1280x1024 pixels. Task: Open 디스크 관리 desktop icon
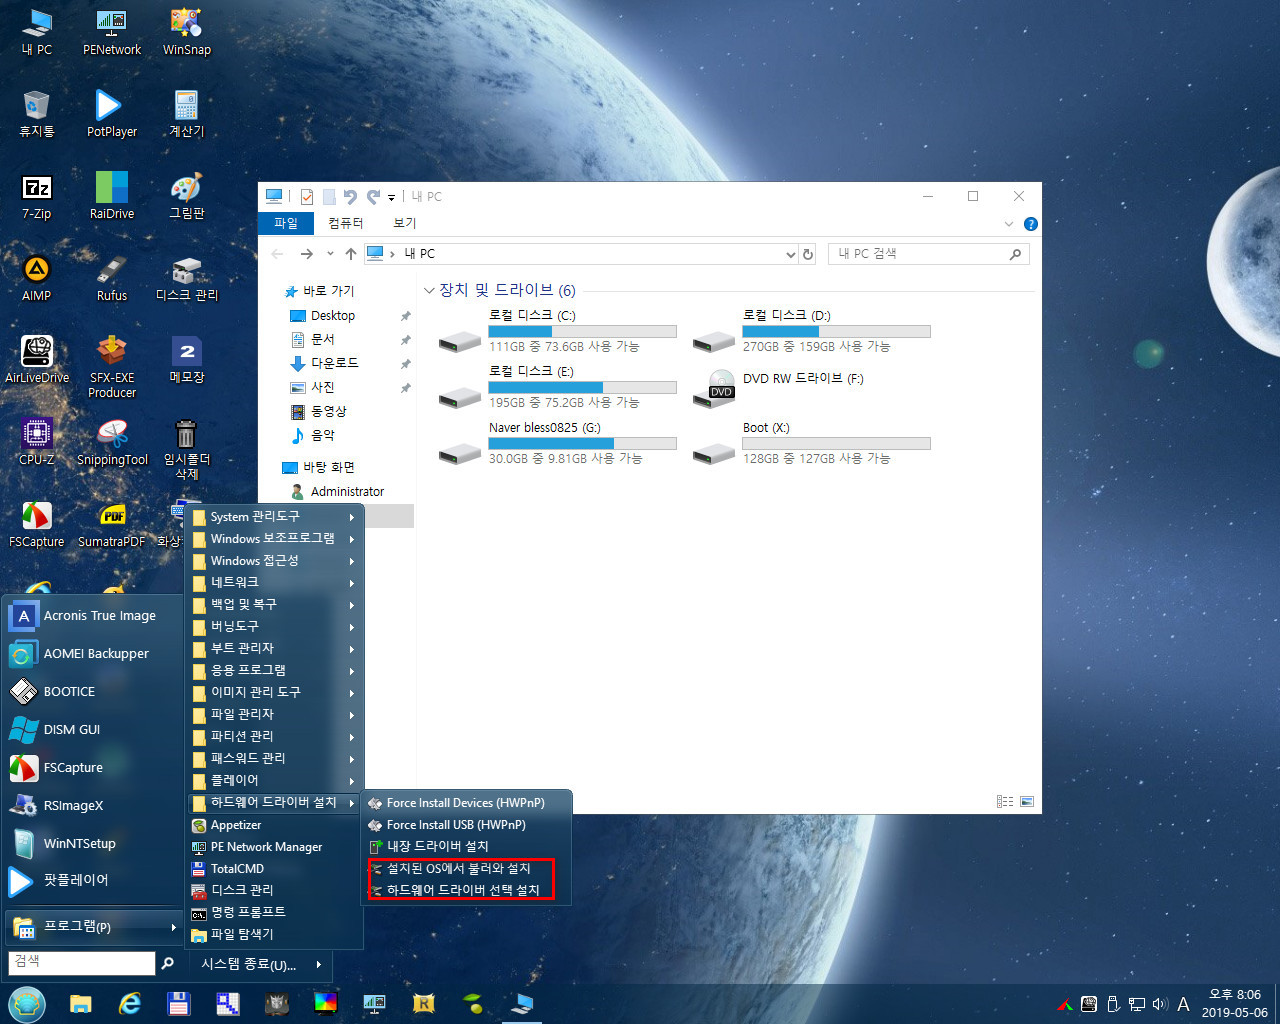(x=186, y=279)
